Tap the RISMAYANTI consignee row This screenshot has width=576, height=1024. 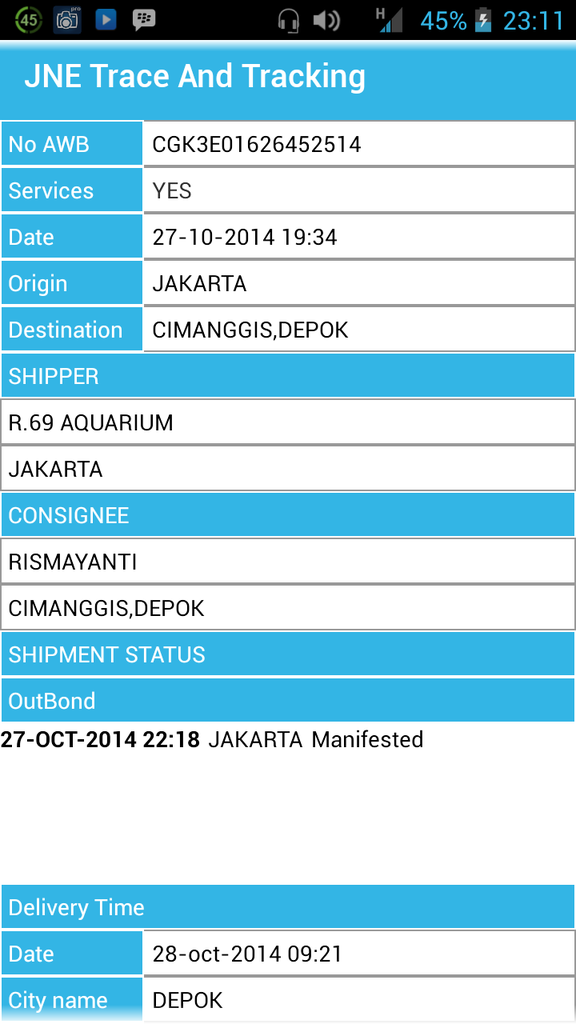coord(288,562)
